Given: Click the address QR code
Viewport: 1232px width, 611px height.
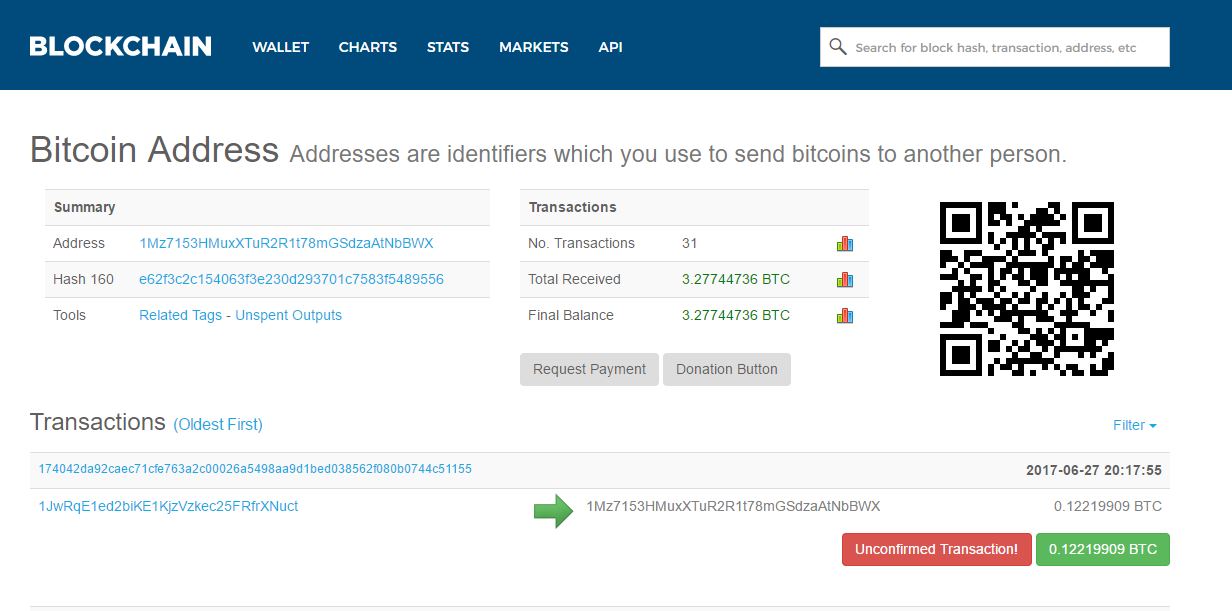Looking at the screenshot, I should [x=1027, y=289].
